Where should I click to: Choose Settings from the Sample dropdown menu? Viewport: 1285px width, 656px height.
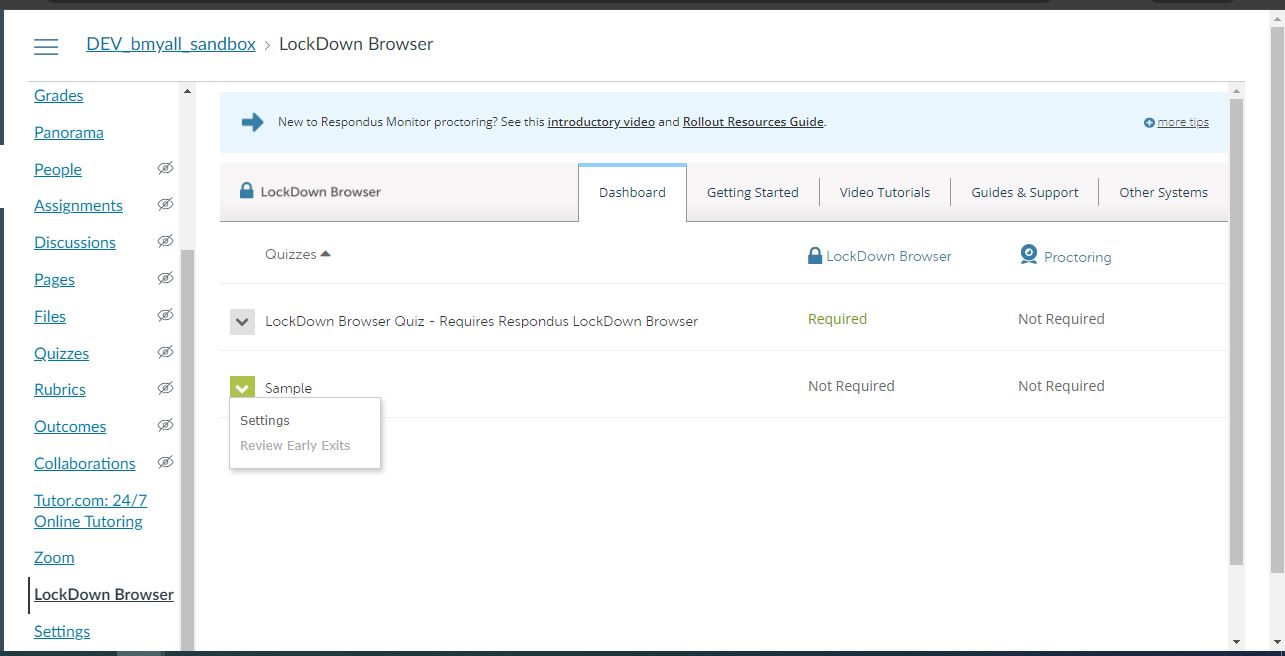[x=265, y=421]
